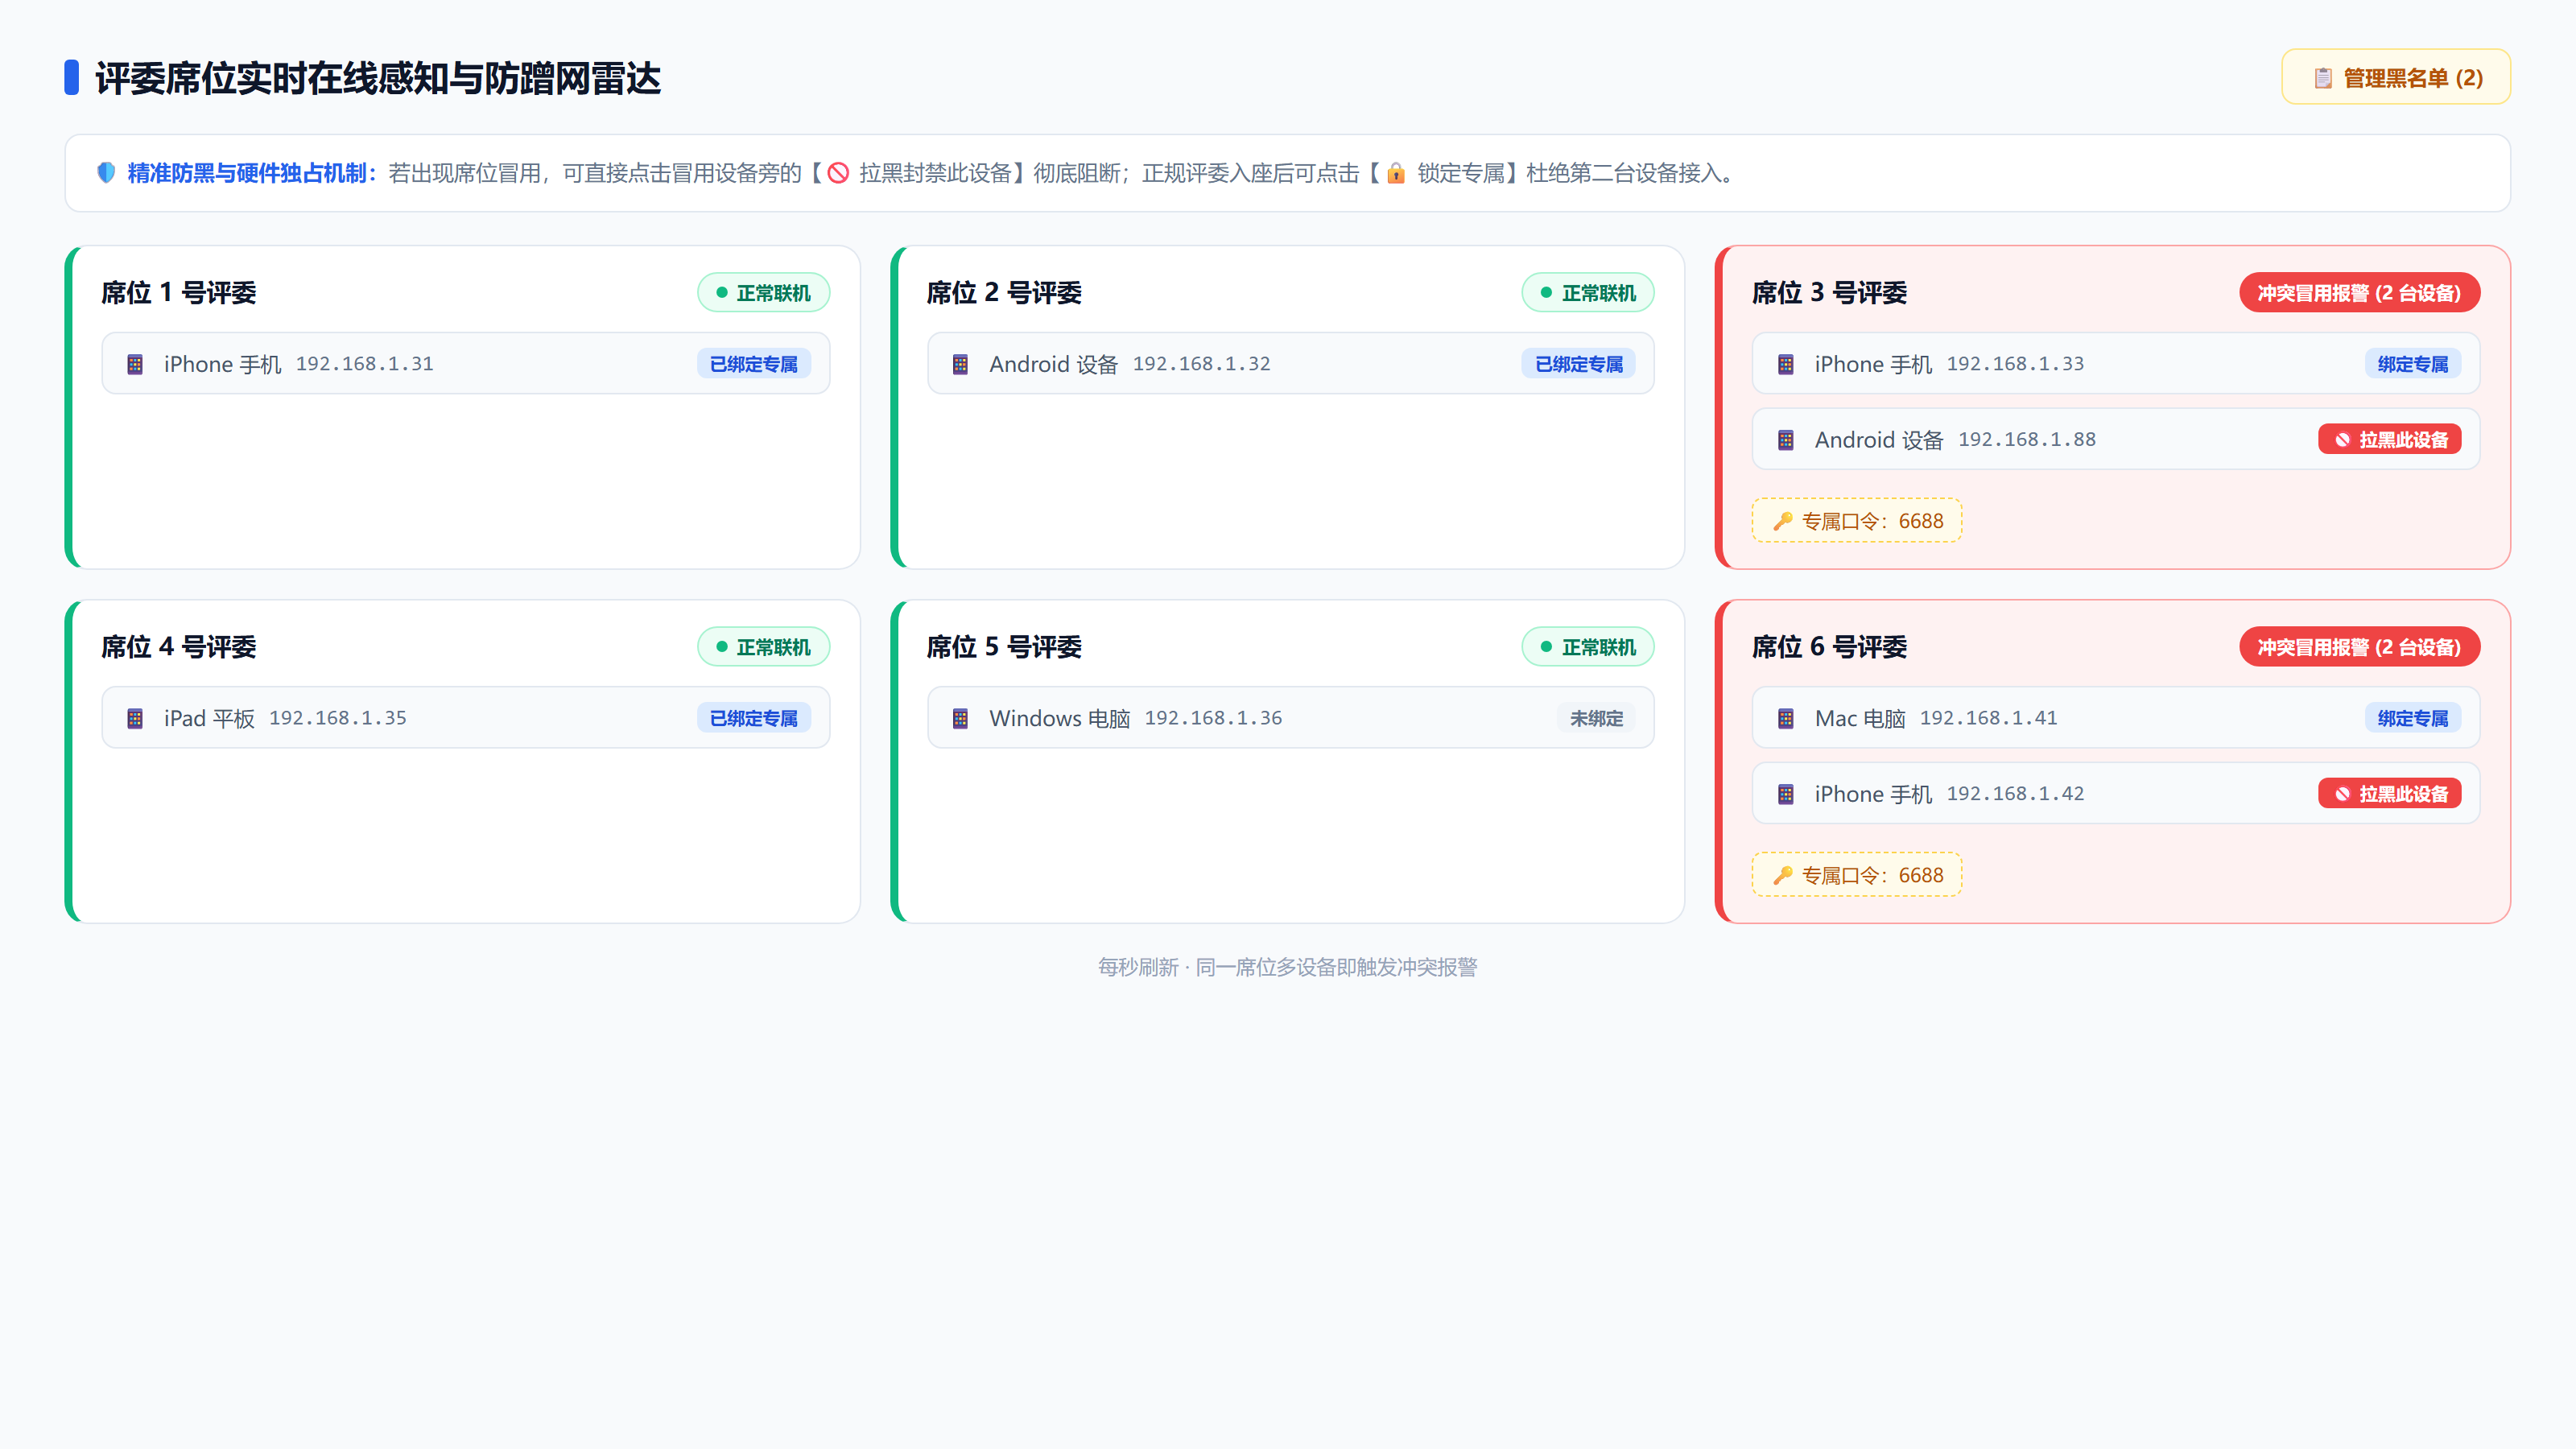
Task: Click device icon beside iPhone 192.168.1.31
Action: [135, 364]
